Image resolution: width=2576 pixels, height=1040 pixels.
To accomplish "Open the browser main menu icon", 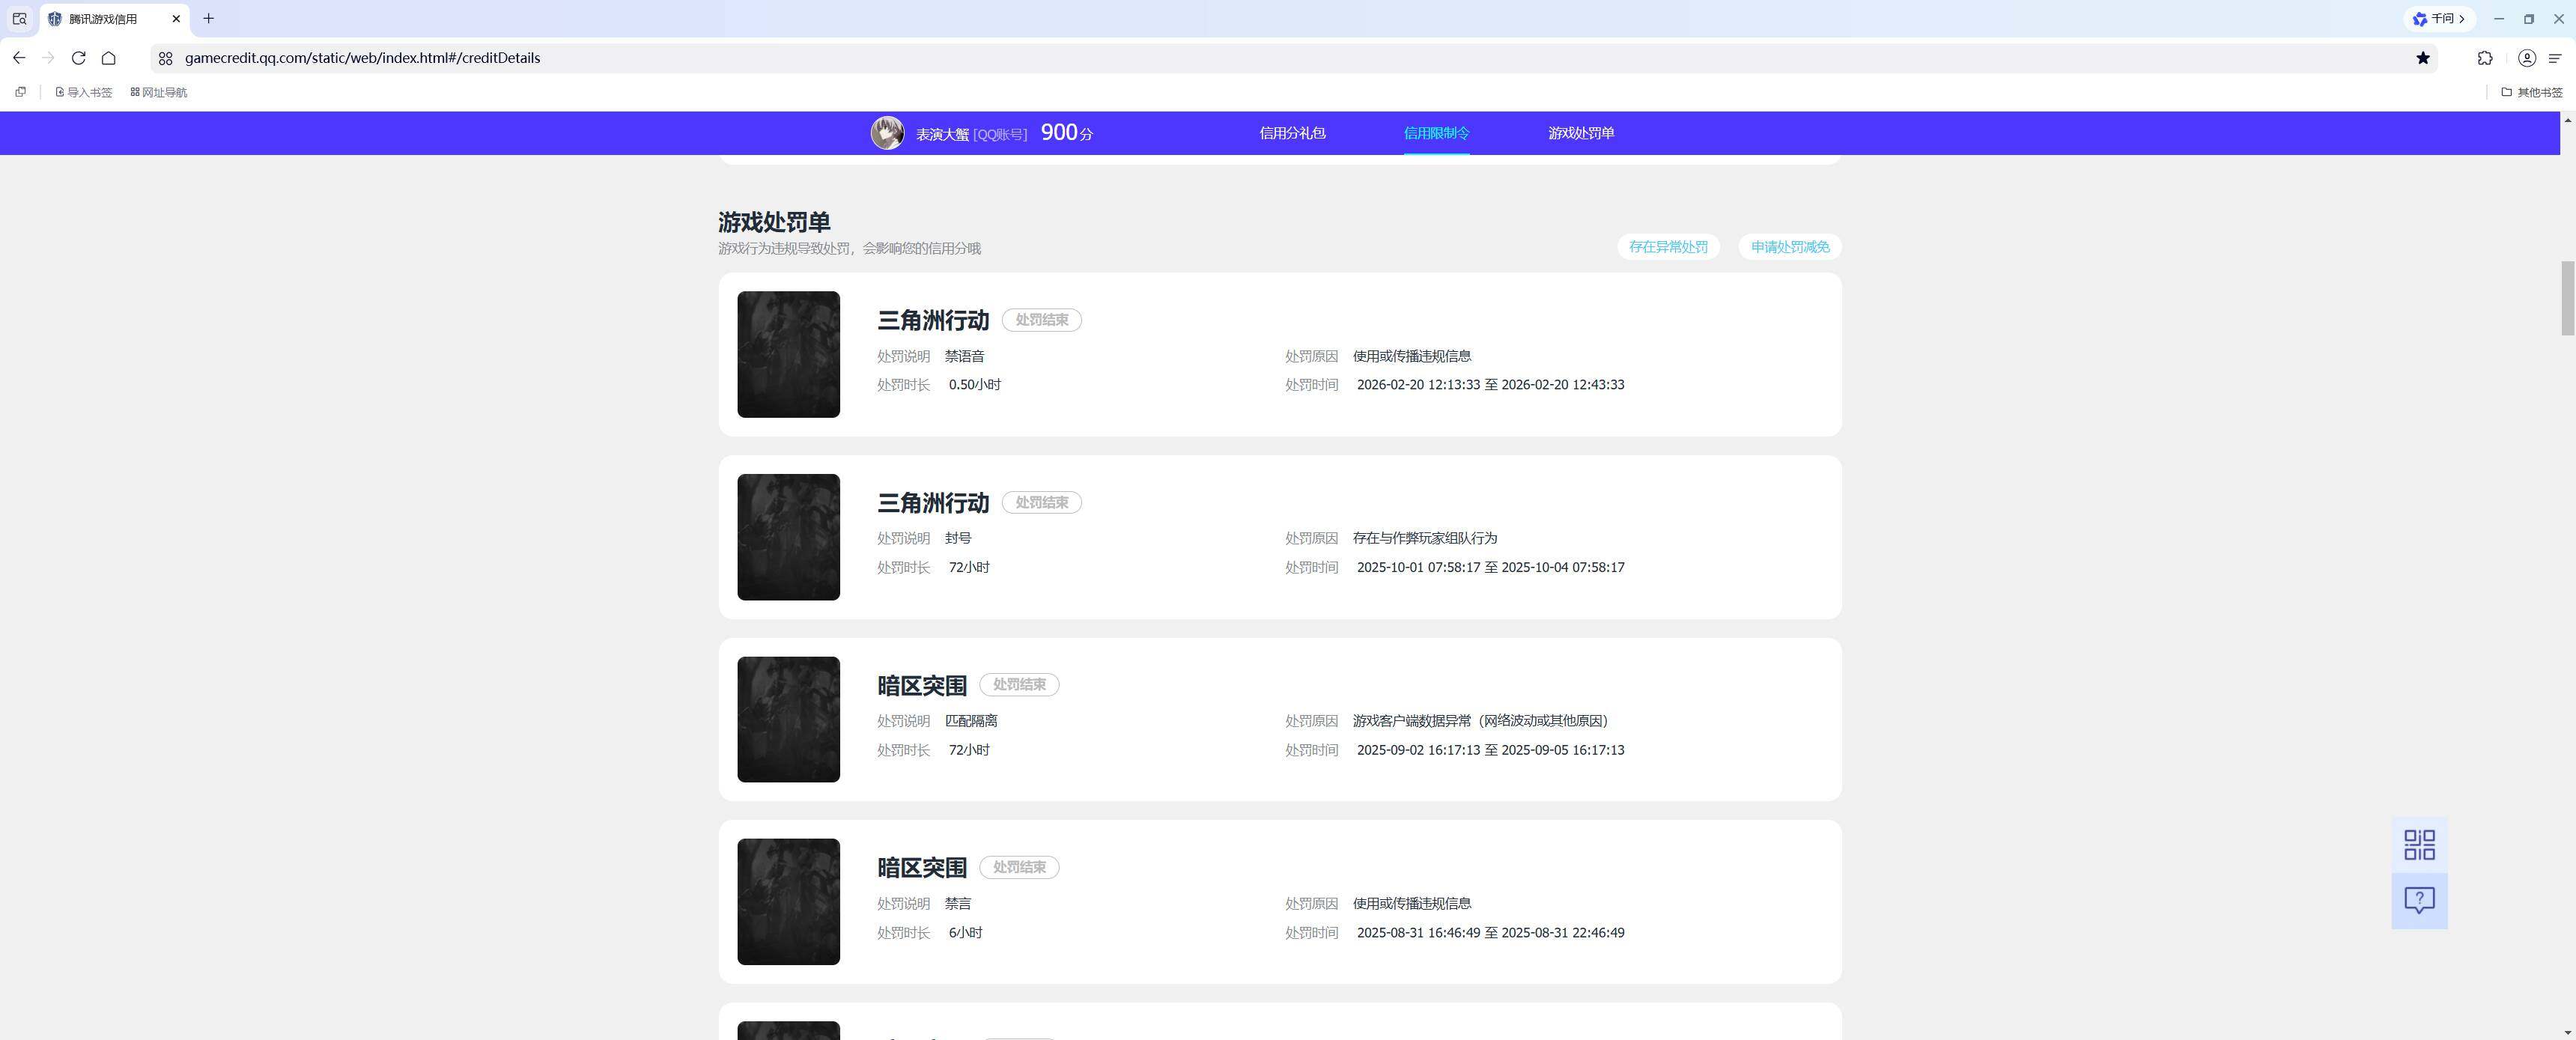I will [x=2554, y=58].
